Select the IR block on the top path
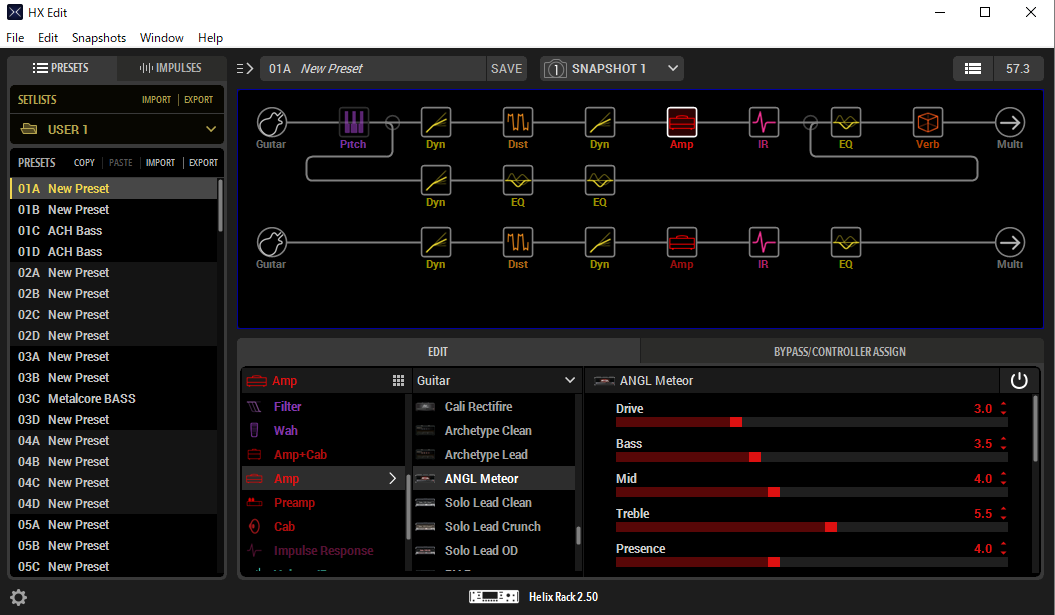Screen dimensions: 1055x615 [x=764, y=122]
